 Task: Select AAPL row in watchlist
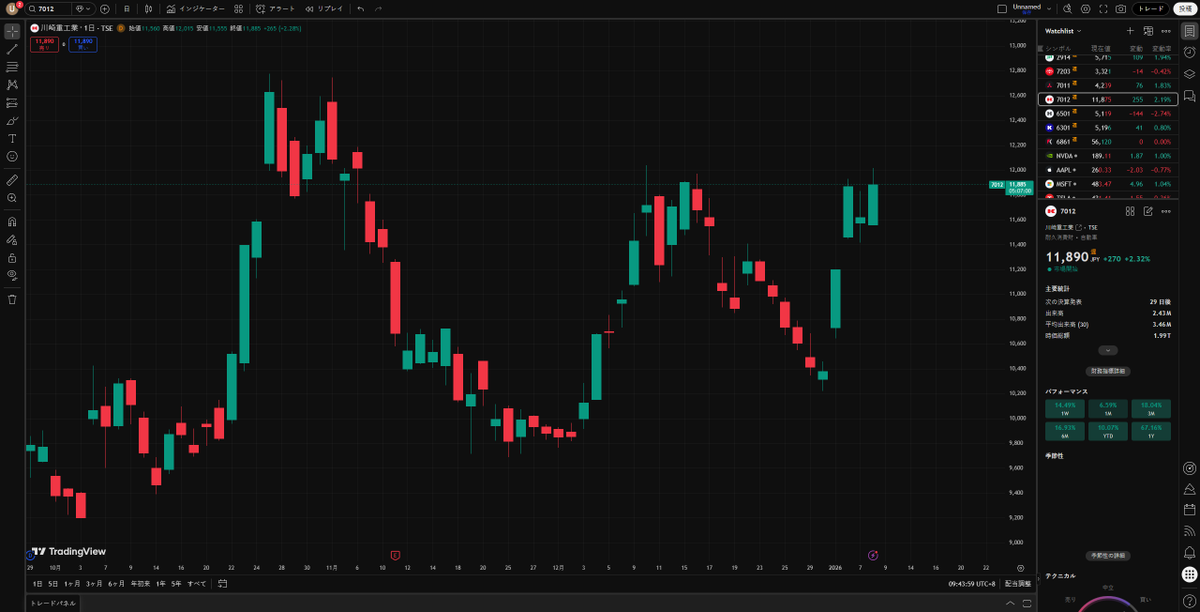click(x=1107, y=170)
